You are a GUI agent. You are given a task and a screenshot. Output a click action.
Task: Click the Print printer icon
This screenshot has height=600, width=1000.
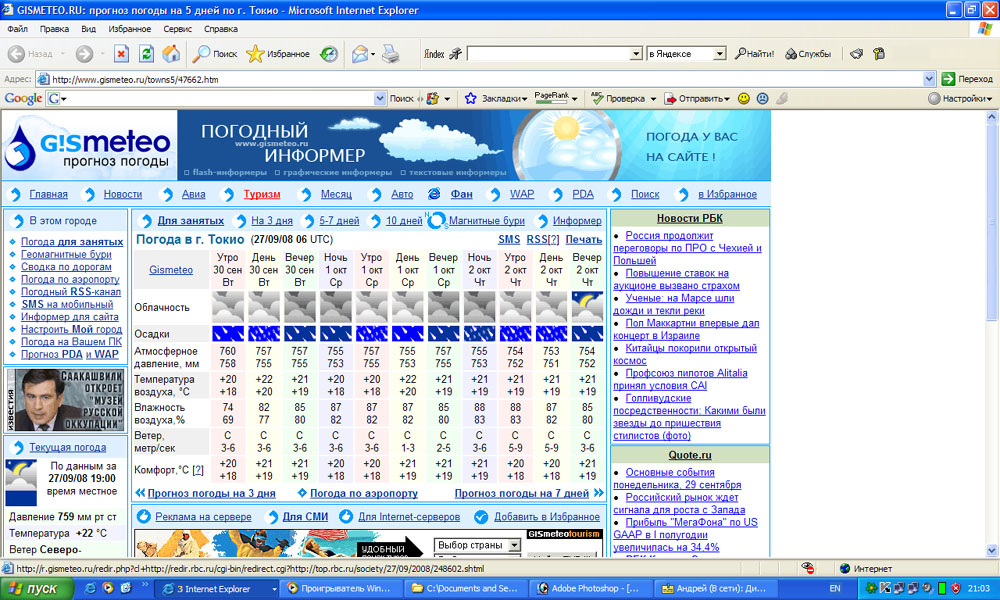coord(390,54)
